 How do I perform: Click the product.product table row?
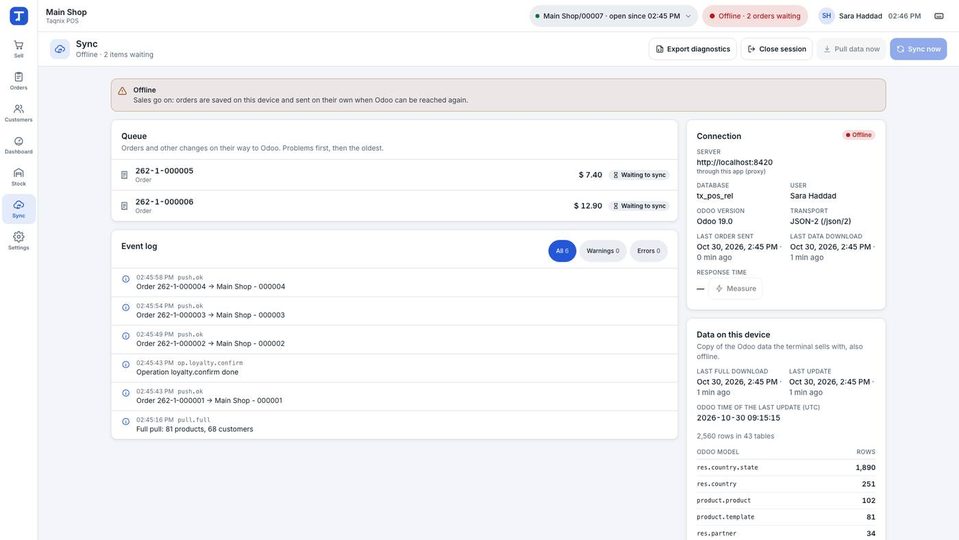(x=786, y=500)
